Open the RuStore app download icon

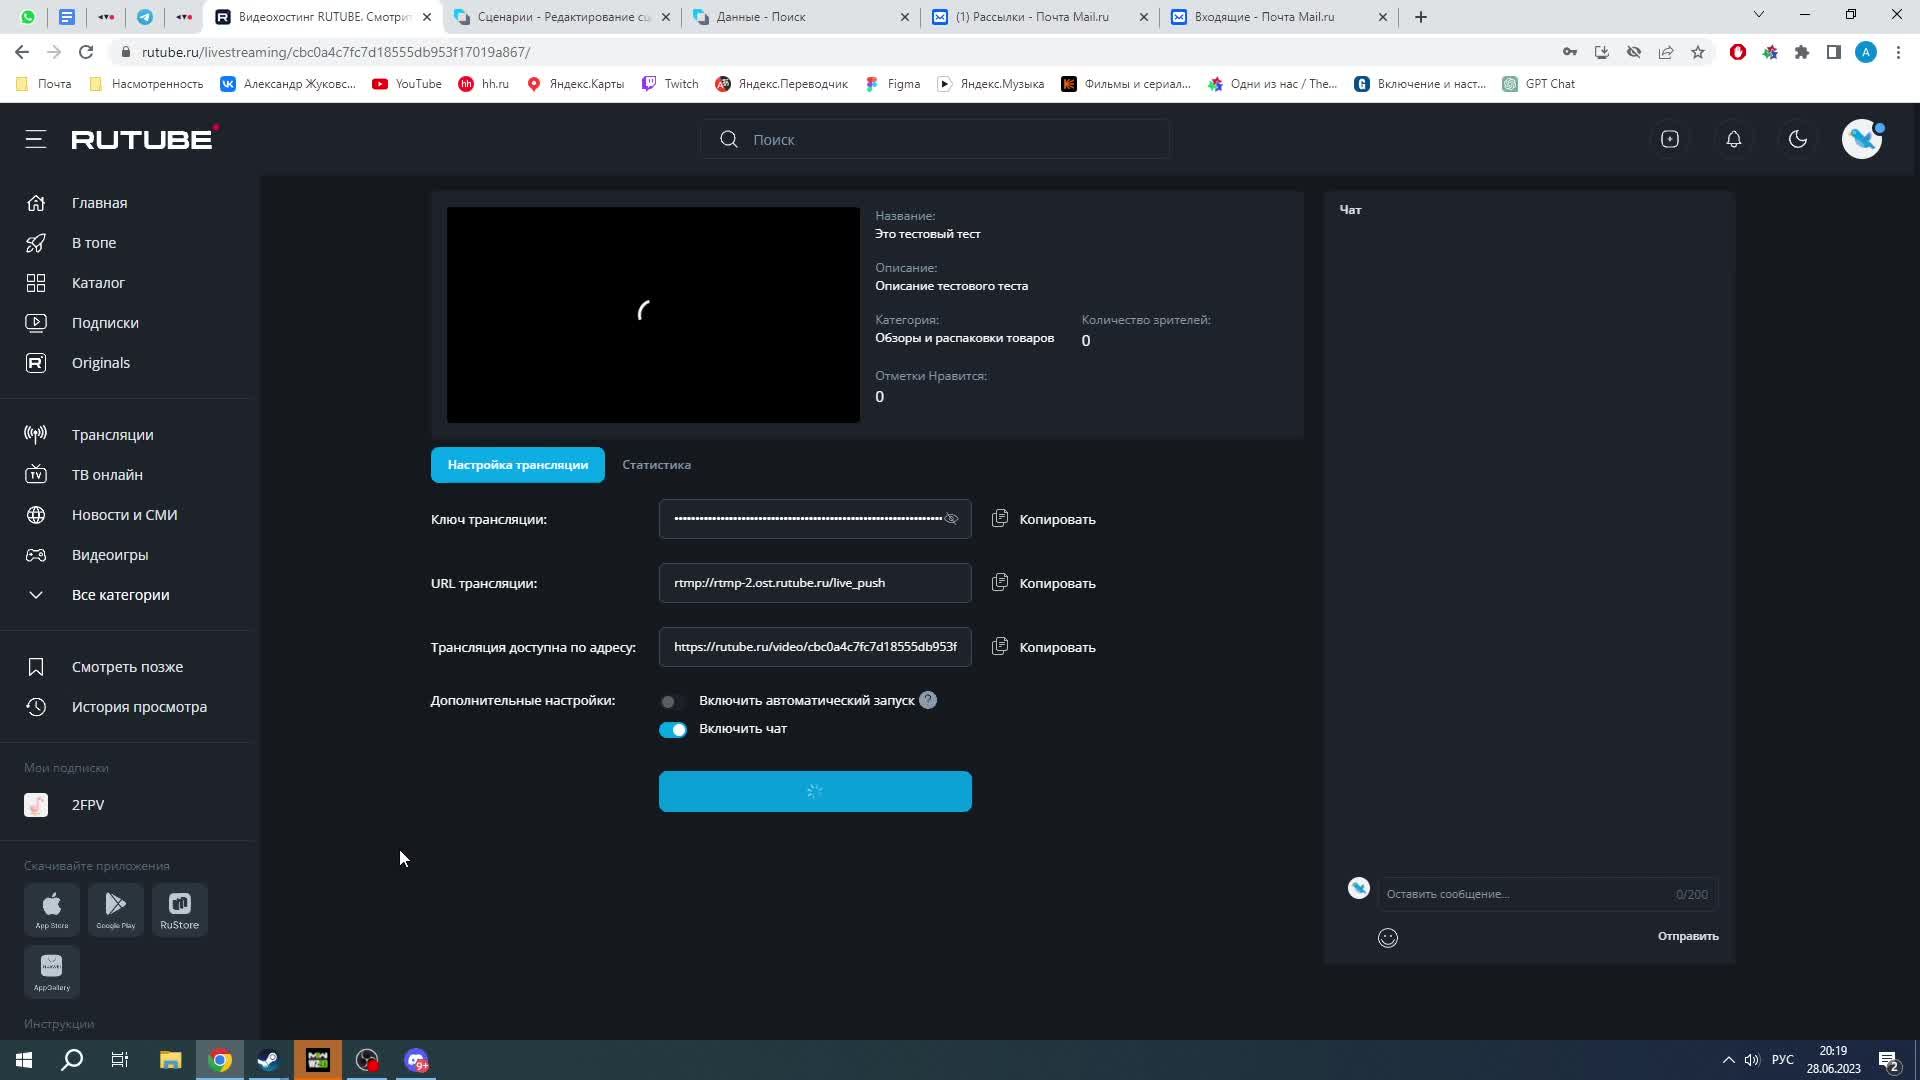pyautogui.click(x=179, y=909)
